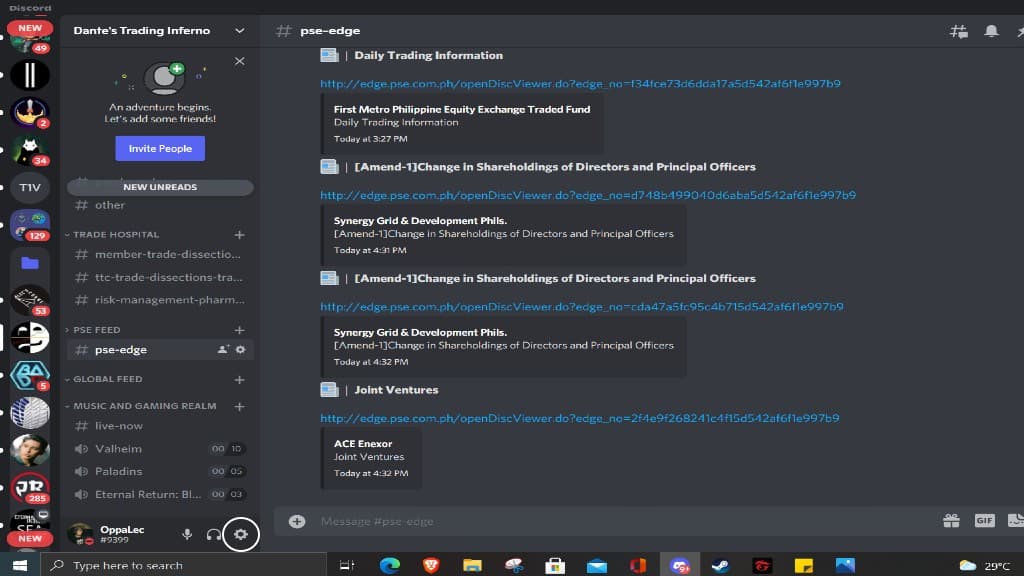Deafen with headphones icon

pyautogui.click(x=213, y=534)
